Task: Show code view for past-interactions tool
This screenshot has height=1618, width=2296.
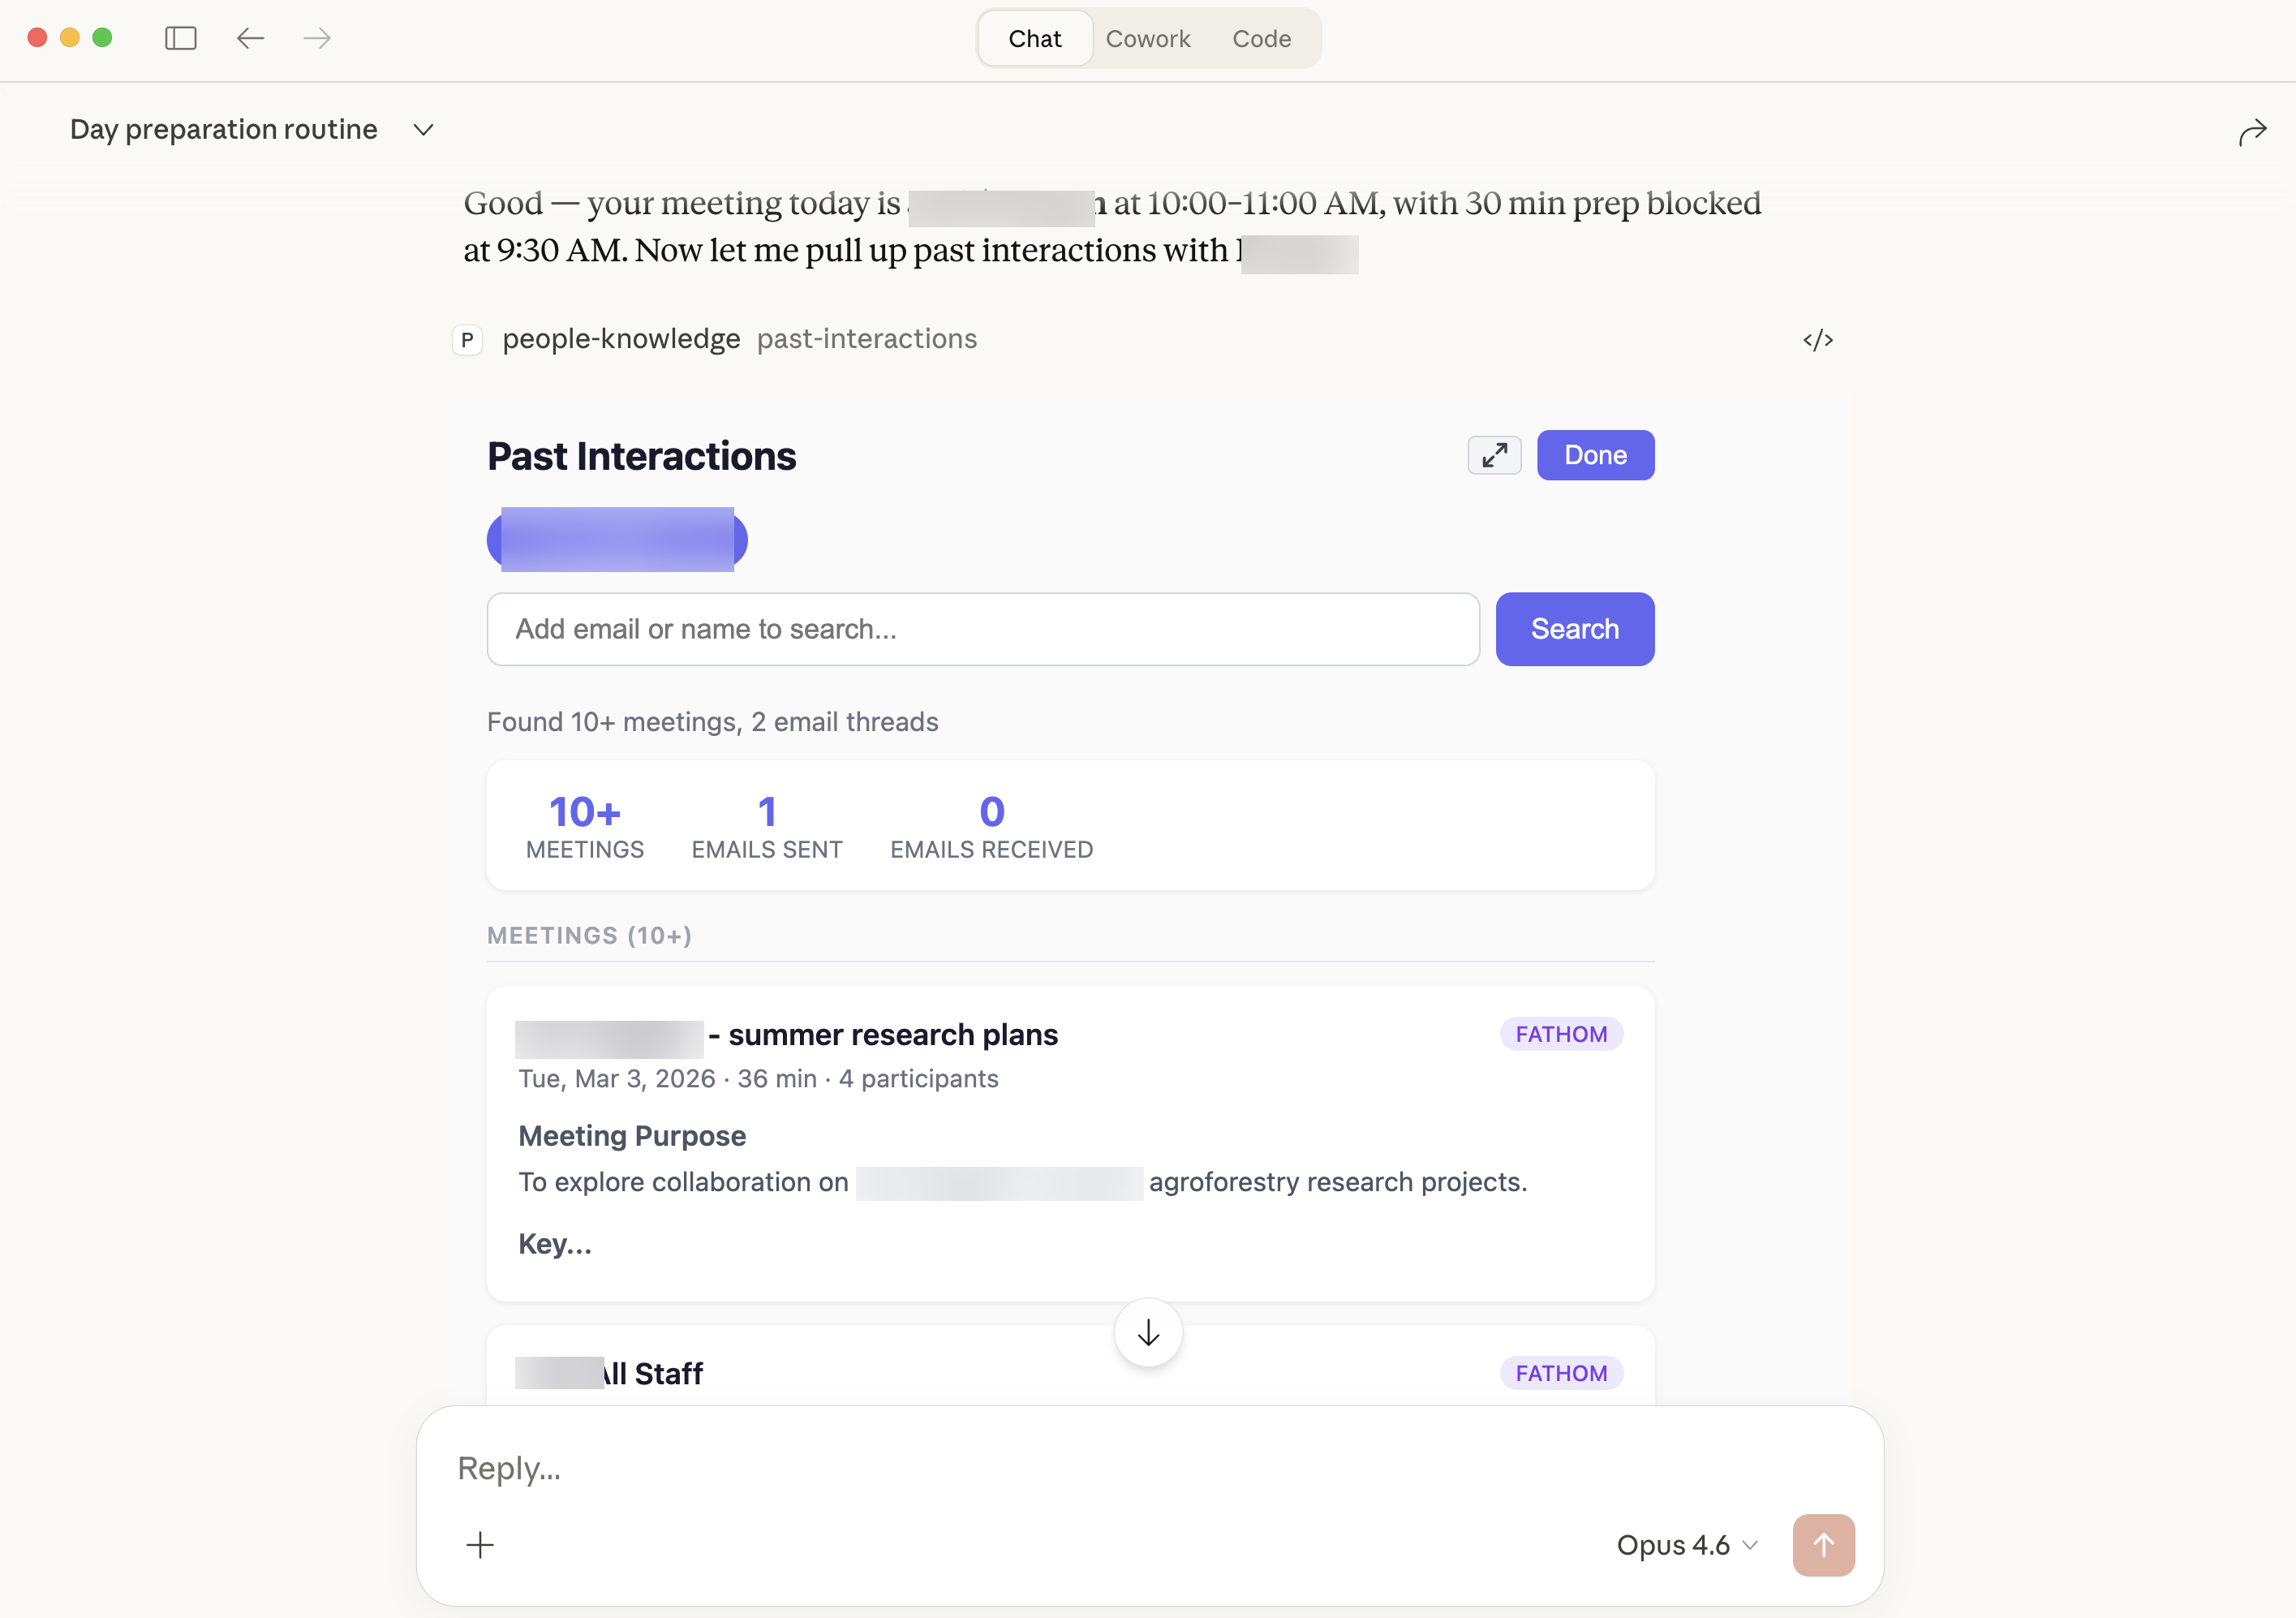Action: tap(1817, 340)
